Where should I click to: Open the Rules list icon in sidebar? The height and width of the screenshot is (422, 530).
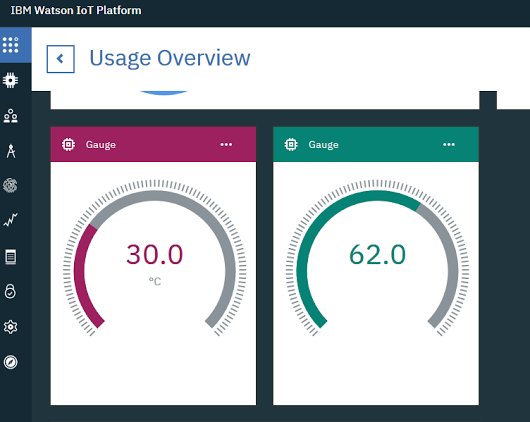[x=10, y=257]
